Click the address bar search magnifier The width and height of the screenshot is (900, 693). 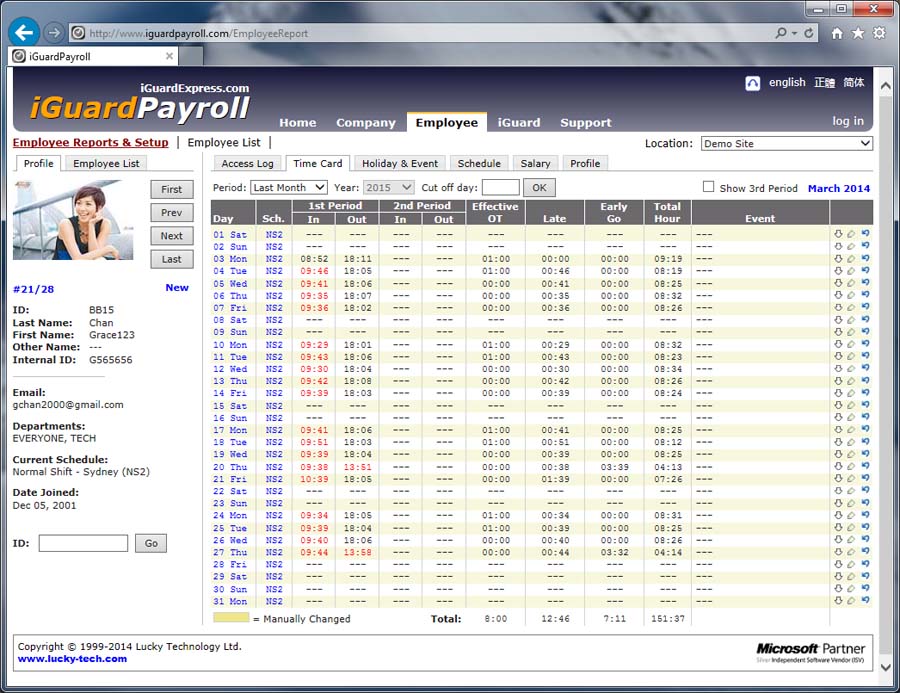pos(781,33)
